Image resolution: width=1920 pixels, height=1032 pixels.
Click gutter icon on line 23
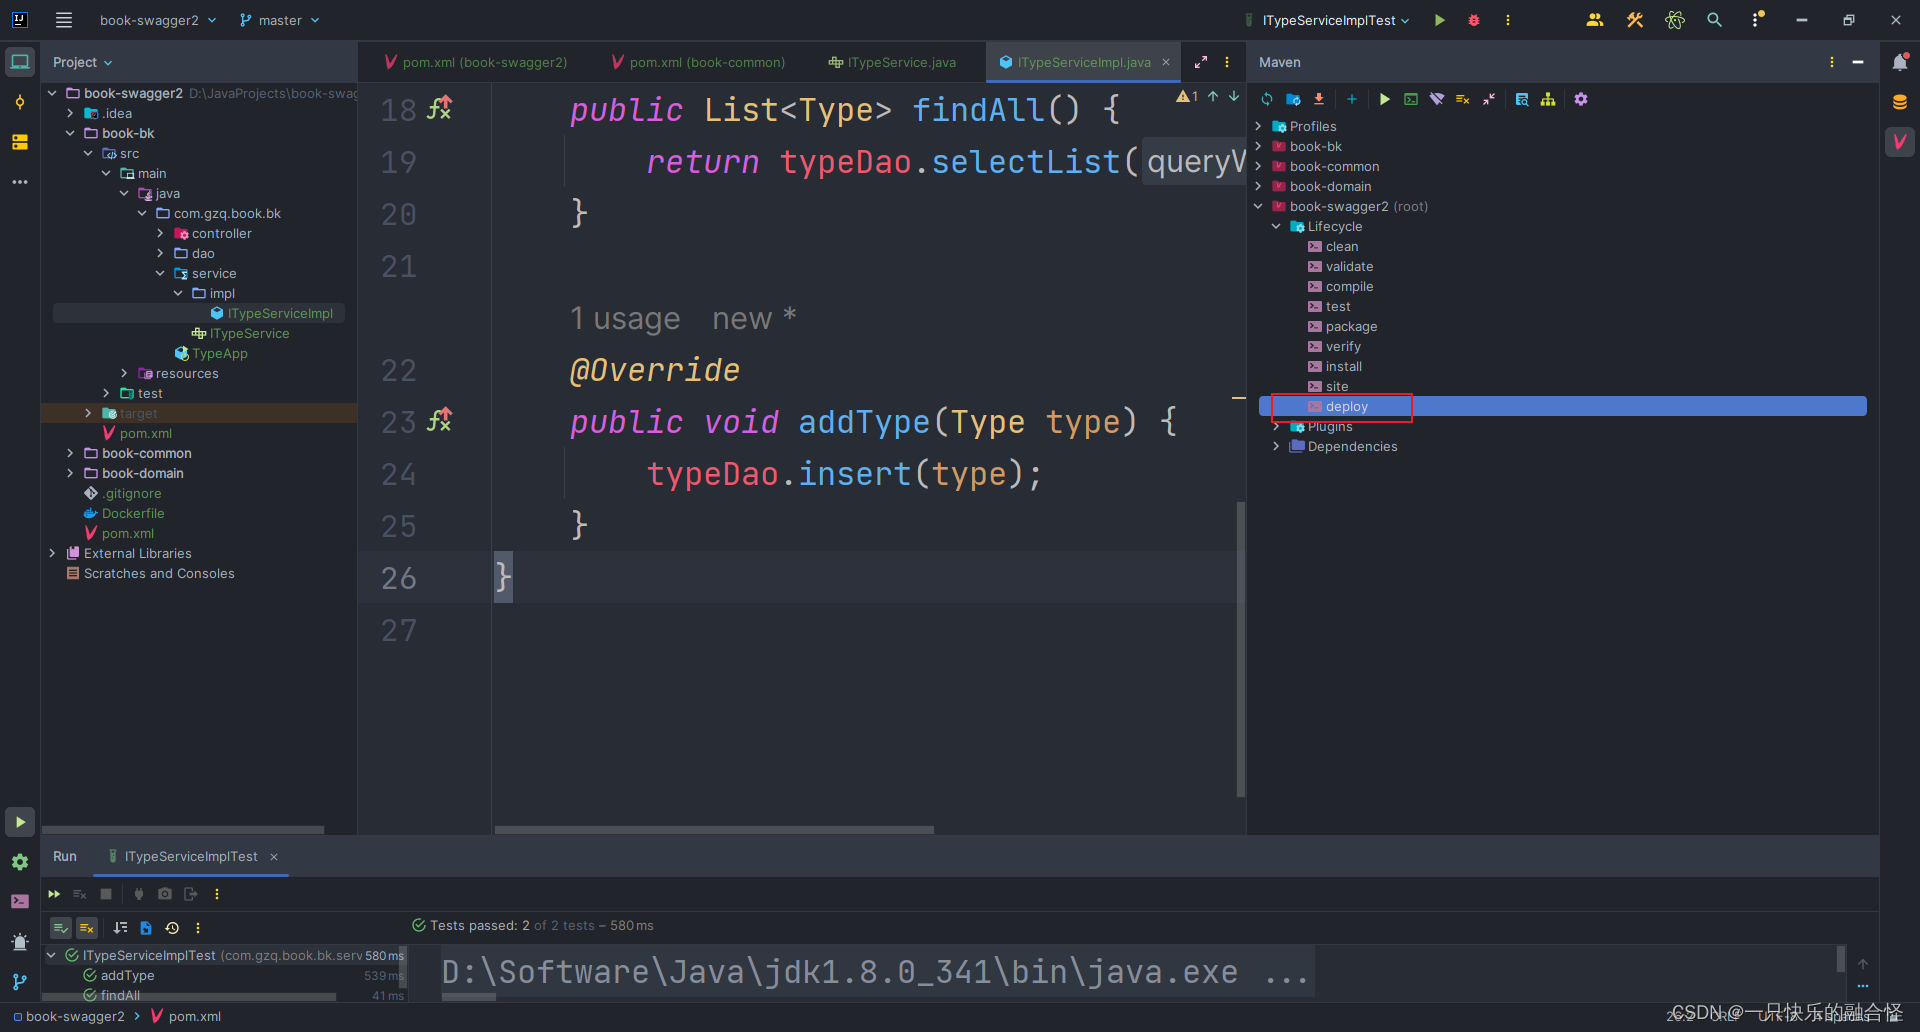pos(440,420)
